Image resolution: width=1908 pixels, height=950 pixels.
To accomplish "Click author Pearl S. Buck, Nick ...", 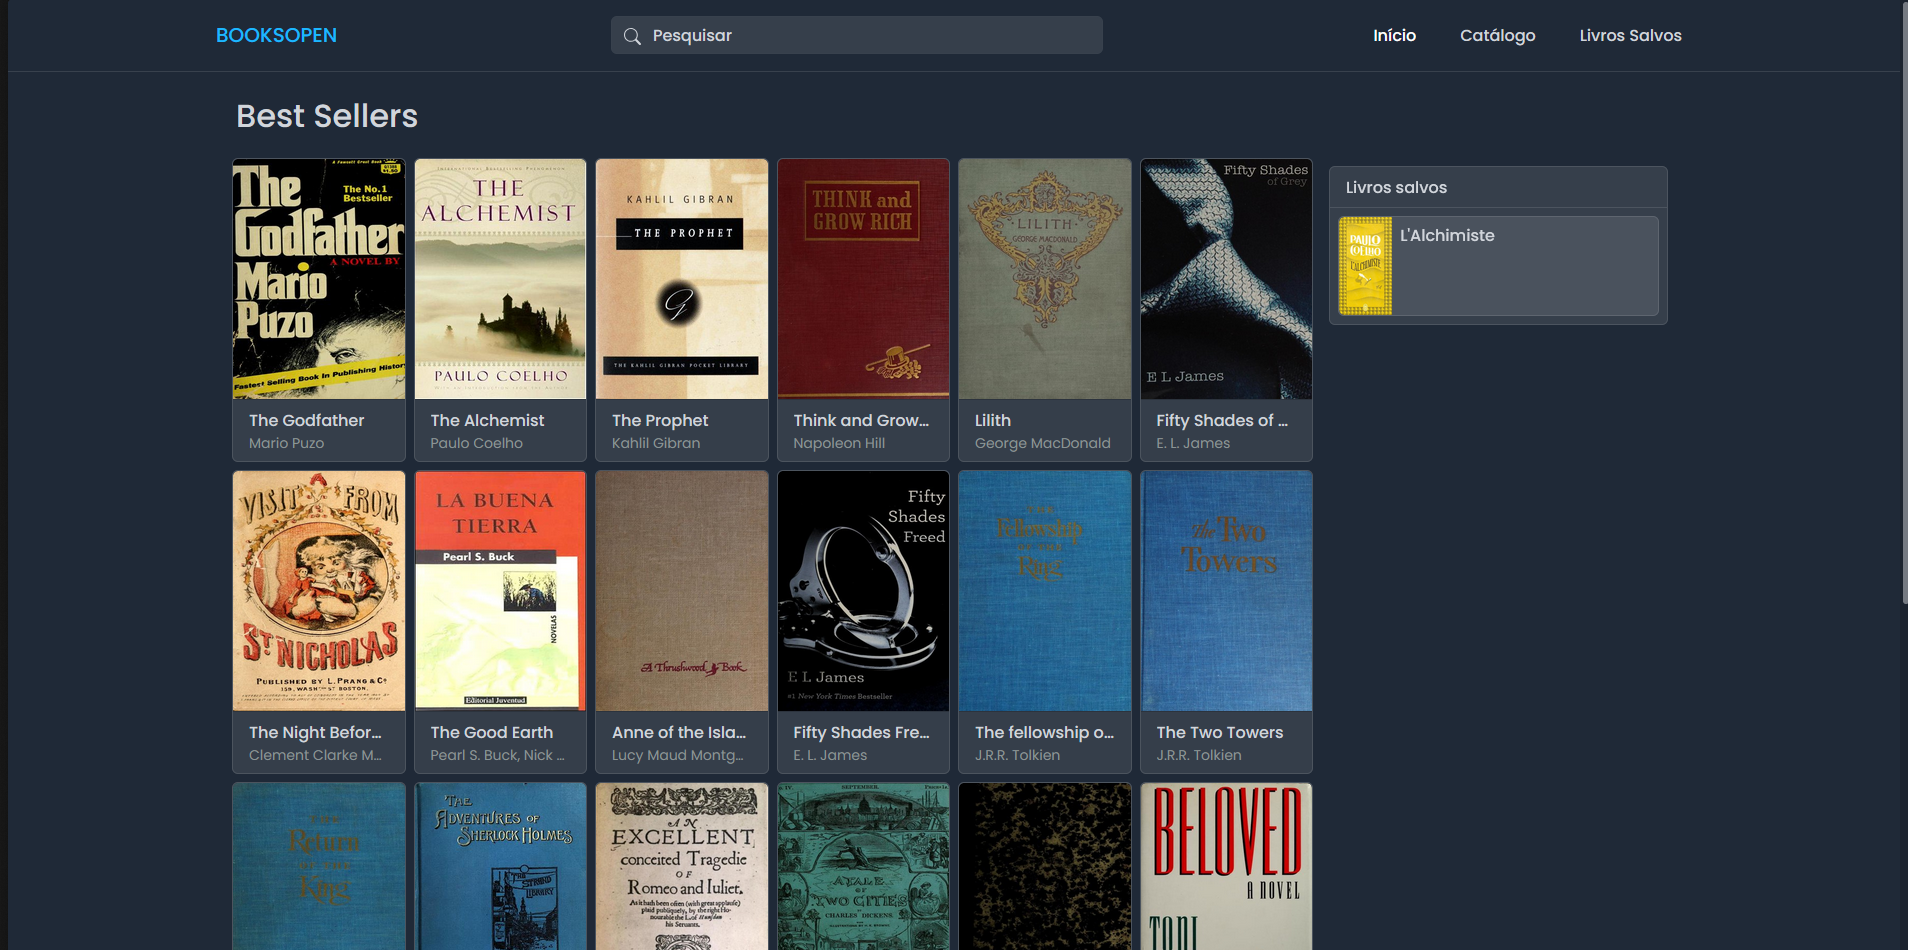I will [x=497, y=755].
